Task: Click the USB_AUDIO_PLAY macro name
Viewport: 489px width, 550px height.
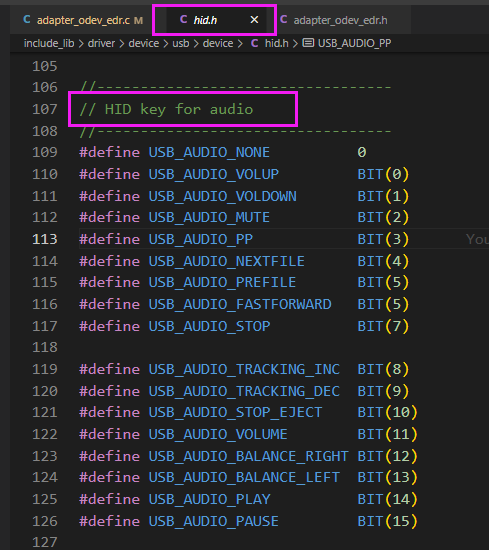Action: [x=209, y=499]
